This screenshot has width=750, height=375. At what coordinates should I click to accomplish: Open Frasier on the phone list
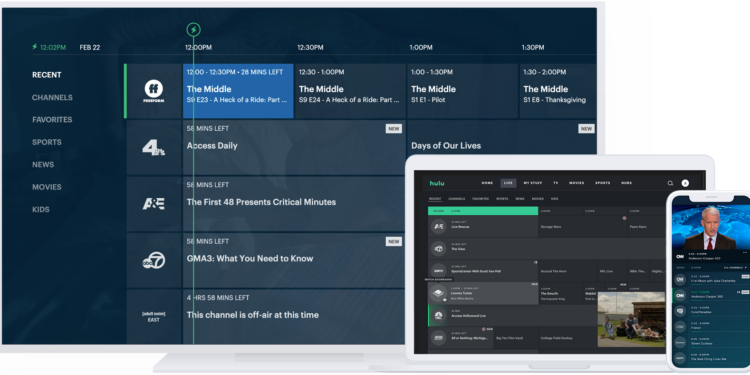point(711,326)
